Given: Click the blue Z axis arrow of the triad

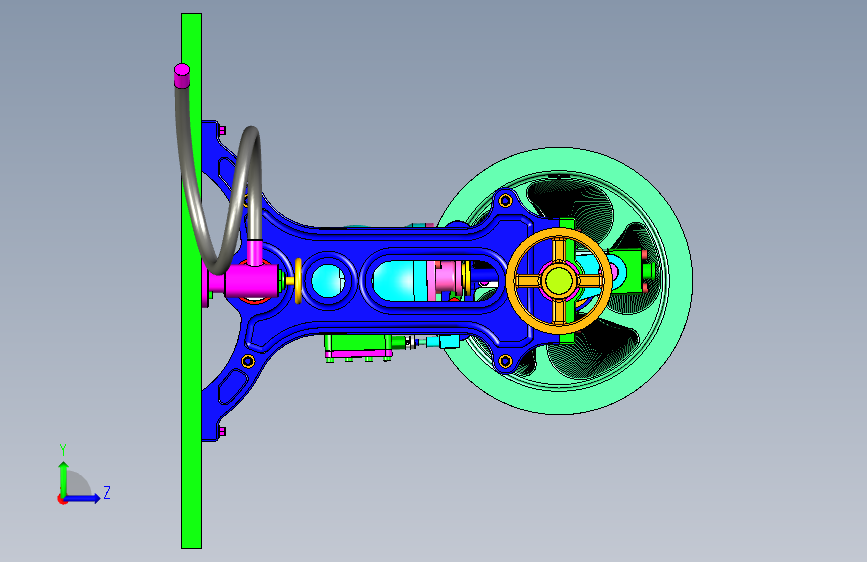Looking at the screenshot, I should (83, 498).
